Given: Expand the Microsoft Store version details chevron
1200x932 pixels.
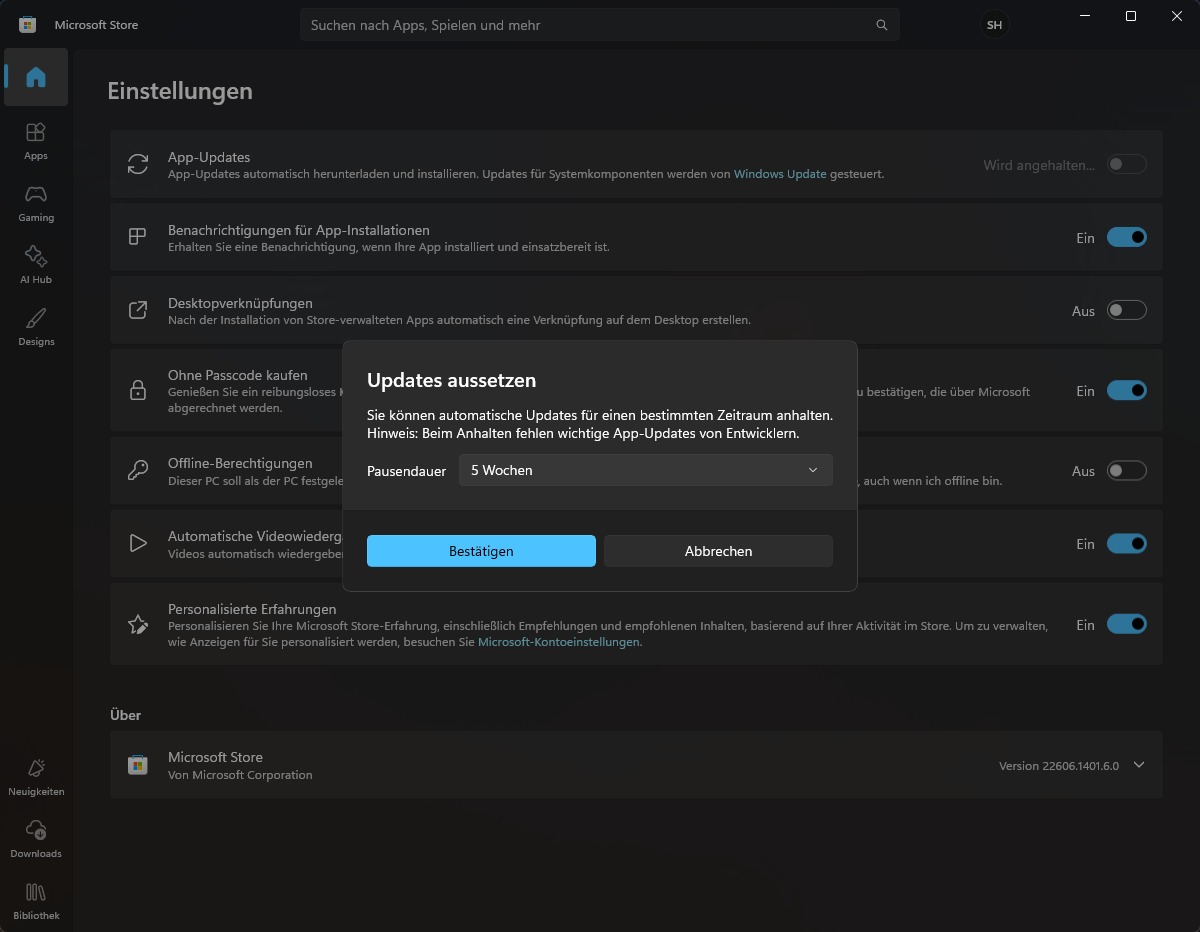Looking at the screenshot, I should coord(1139,765).
